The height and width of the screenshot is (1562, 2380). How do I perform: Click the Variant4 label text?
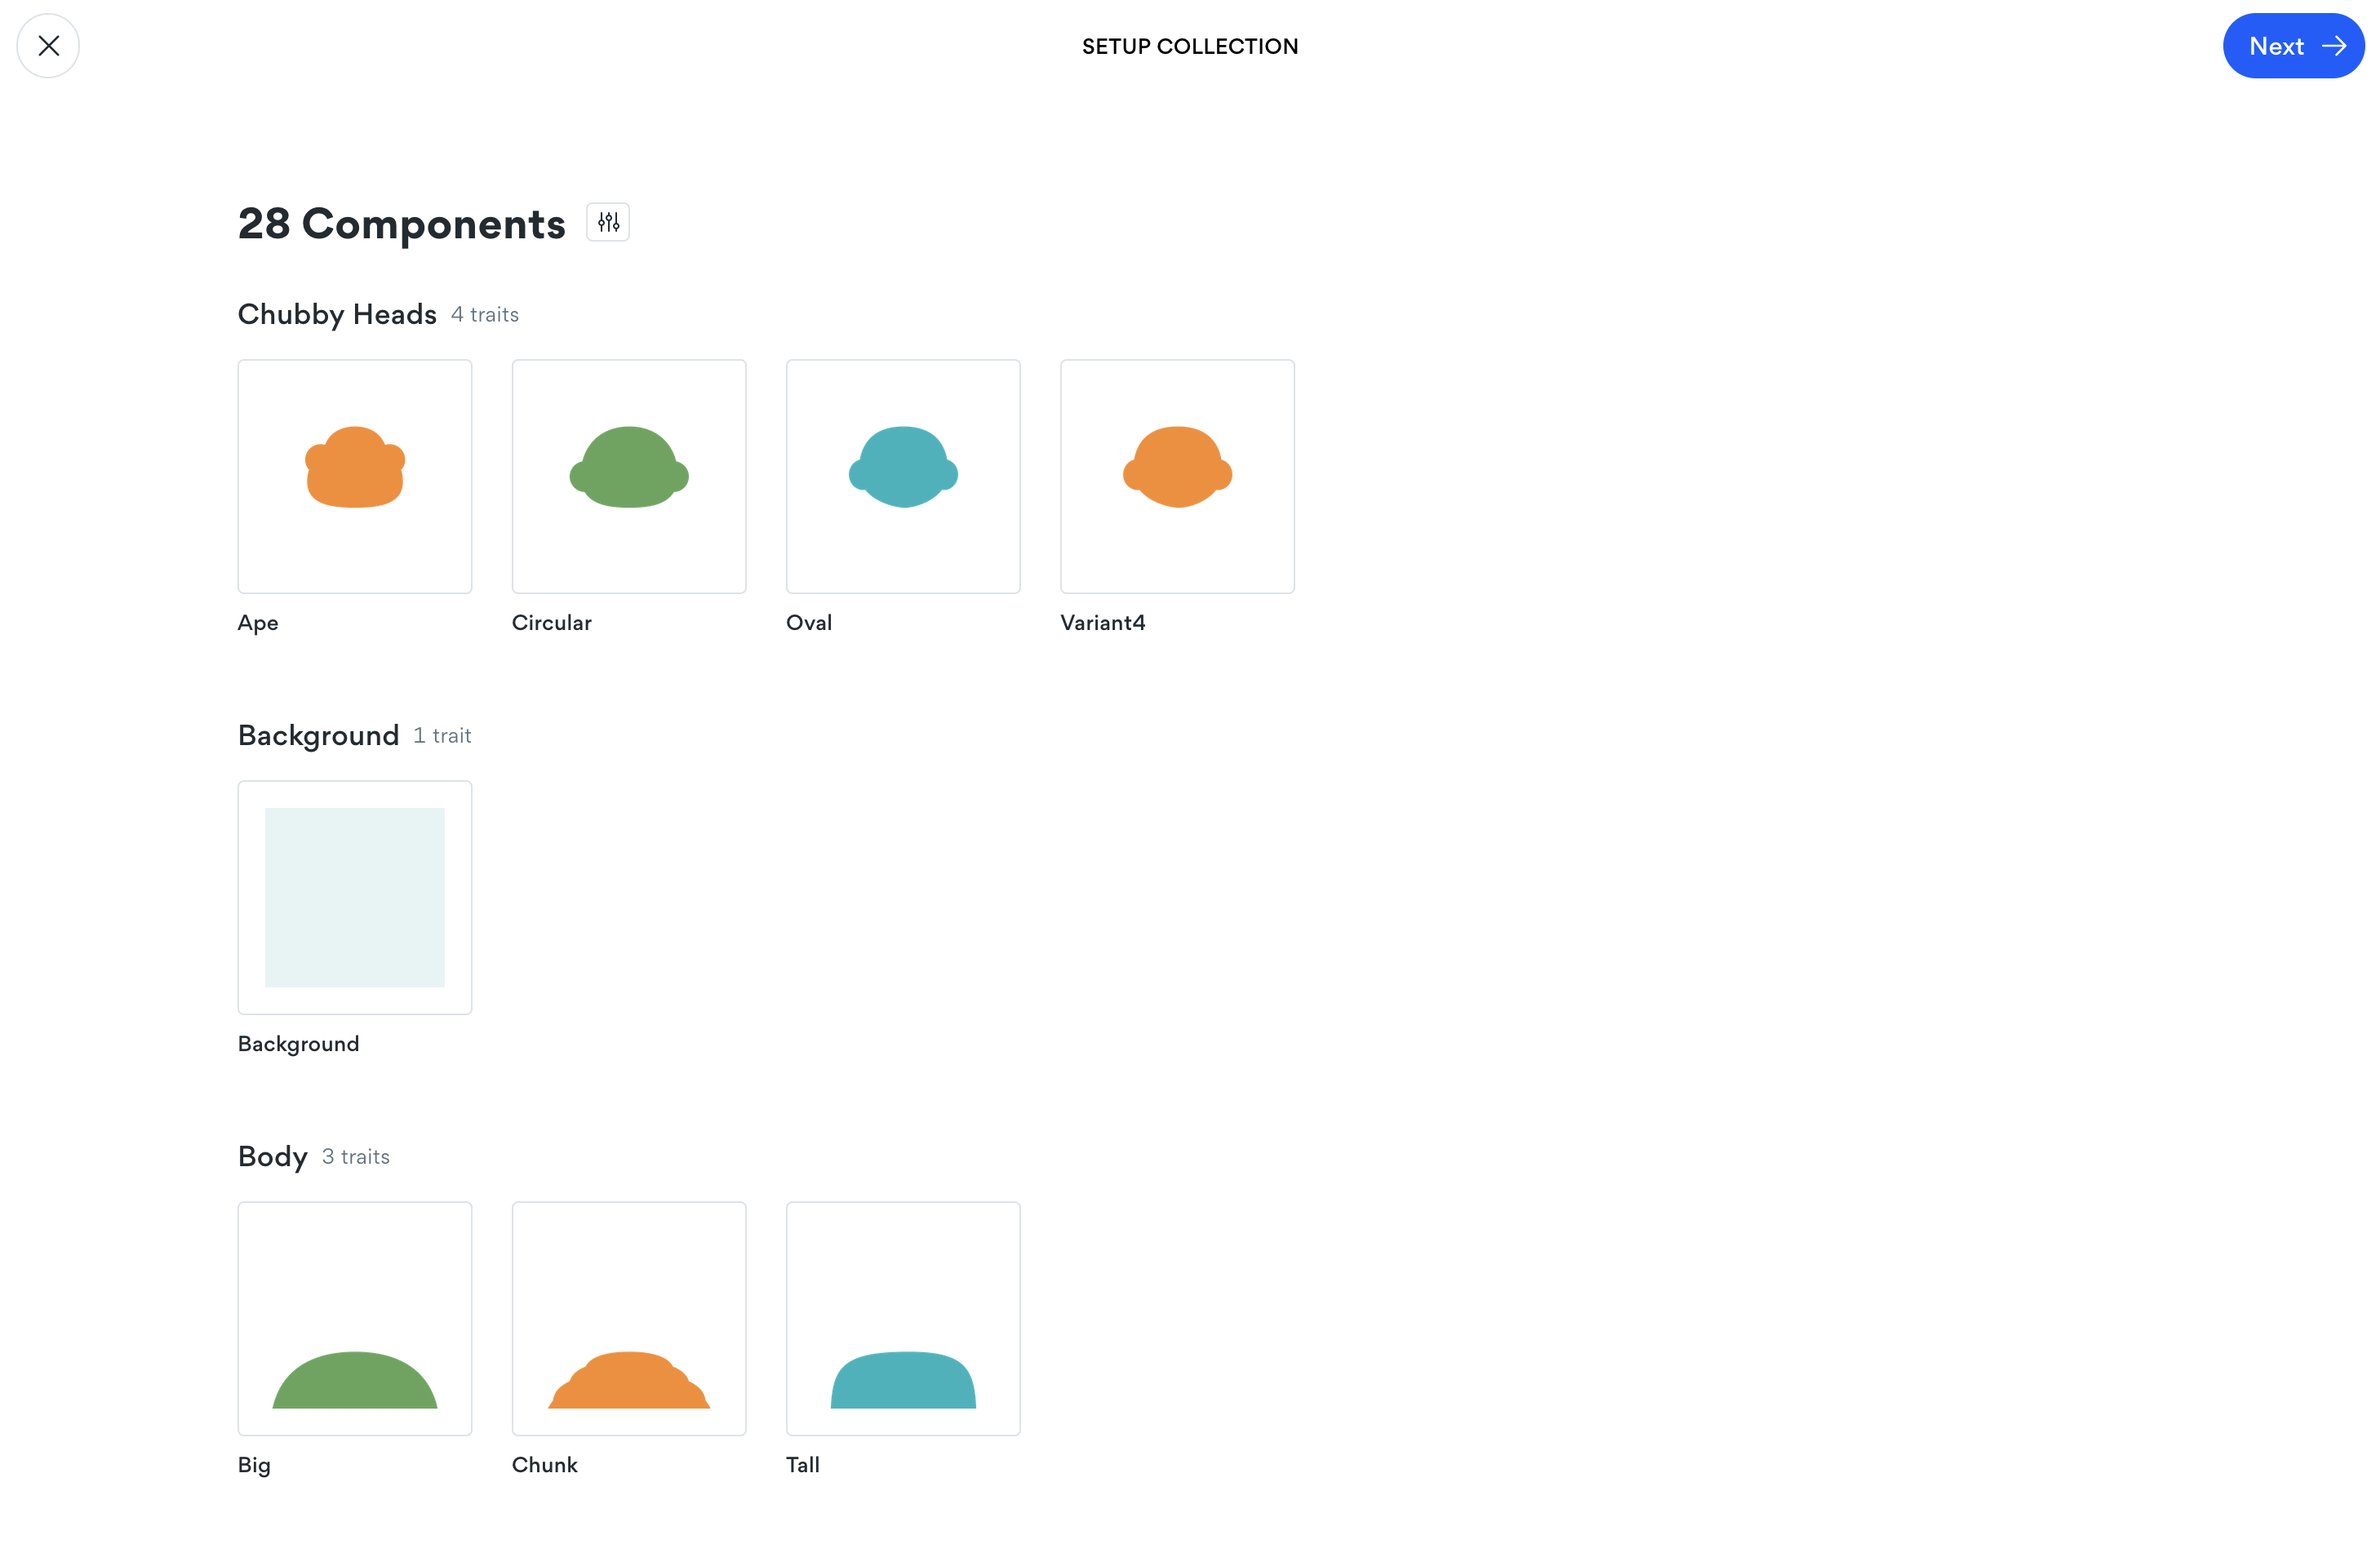1102,622
